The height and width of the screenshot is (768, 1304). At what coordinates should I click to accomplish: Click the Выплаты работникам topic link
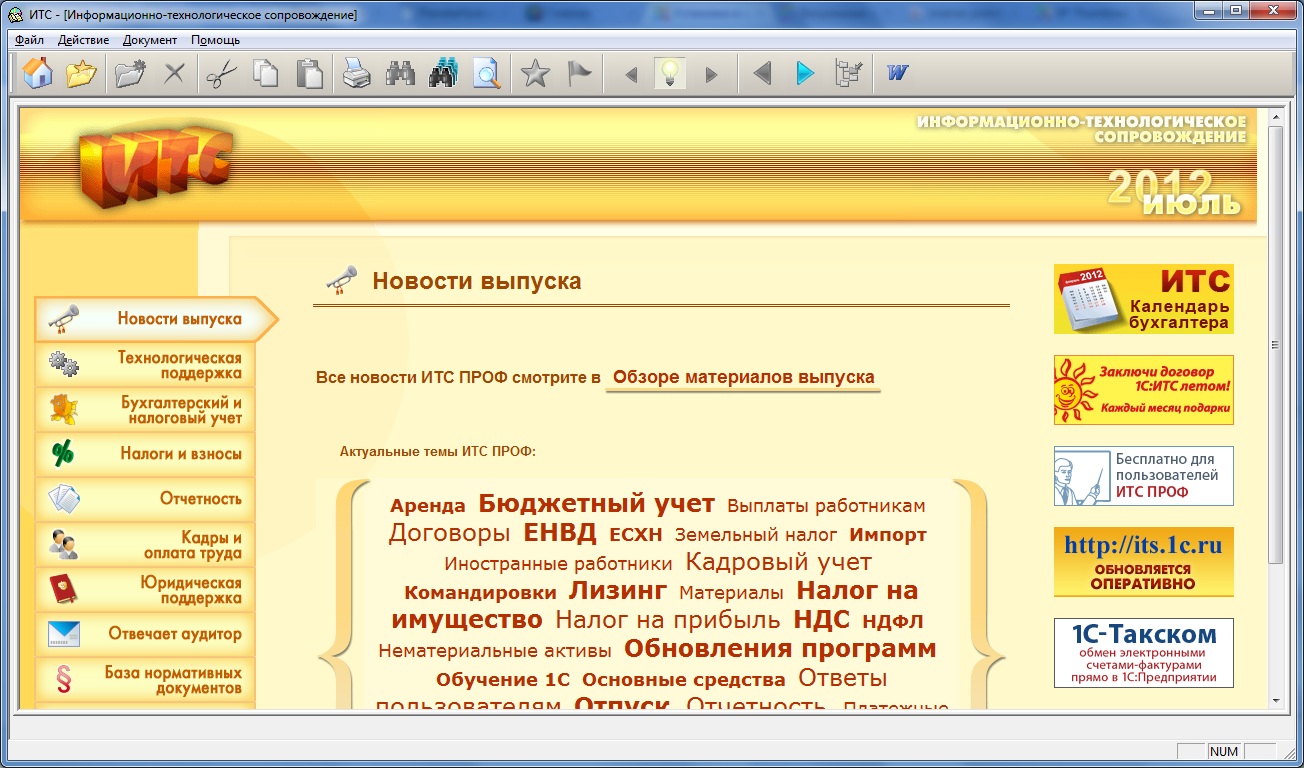[826, 506]
